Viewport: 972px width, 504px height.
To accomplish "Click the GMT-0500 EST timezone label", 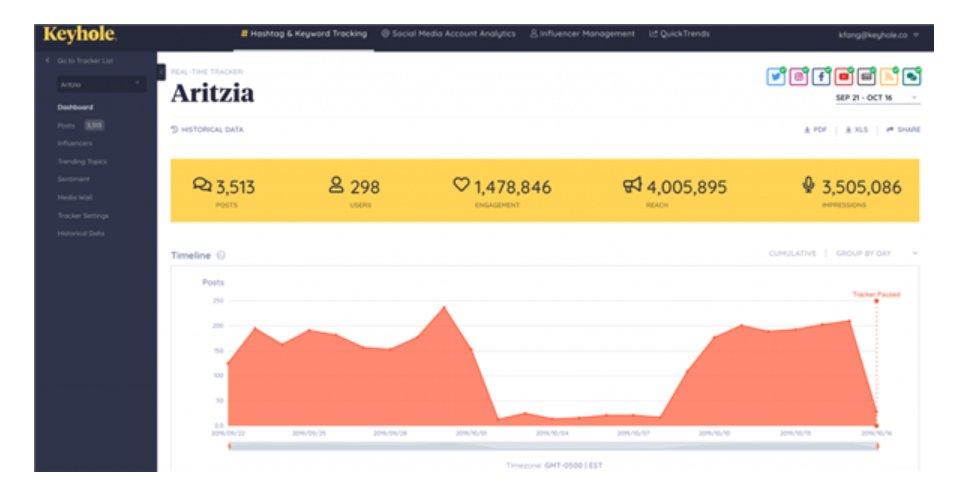I will click(x=573, y=466).
